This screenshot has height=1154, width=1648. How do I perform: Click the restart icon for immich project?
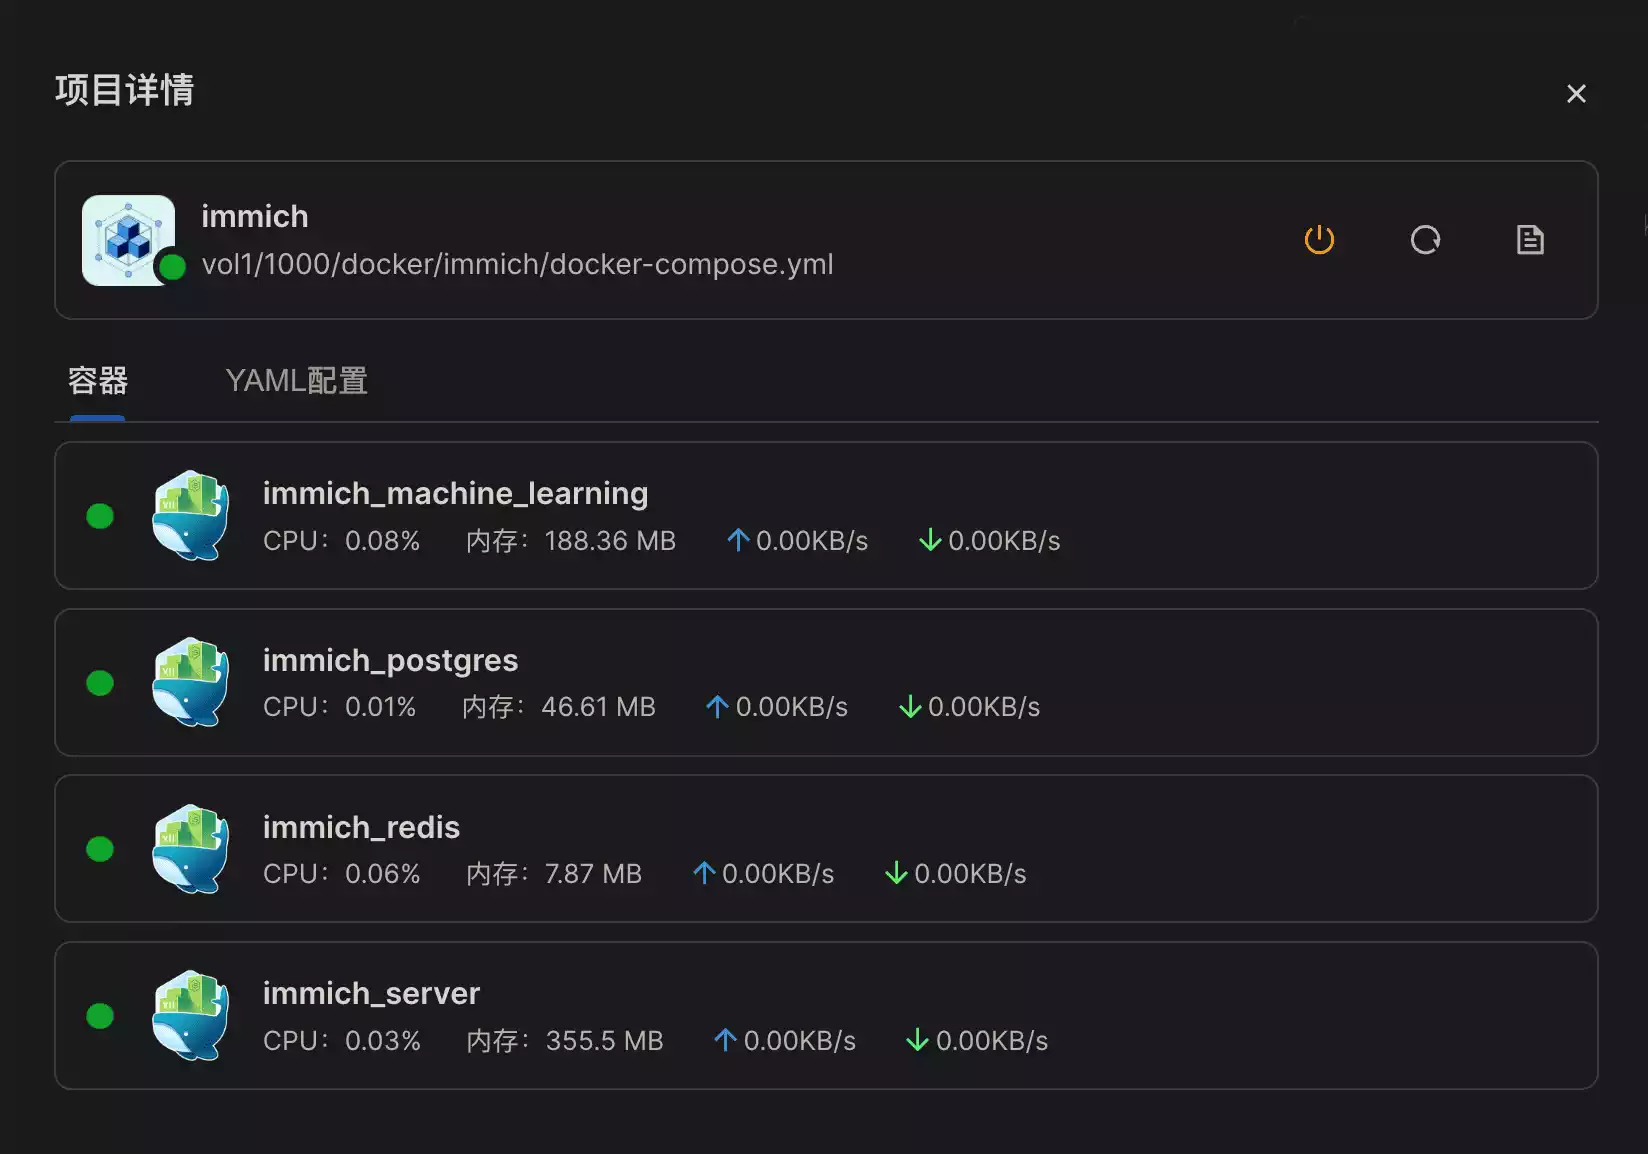pyautogui.click(x=1425, y=240)
